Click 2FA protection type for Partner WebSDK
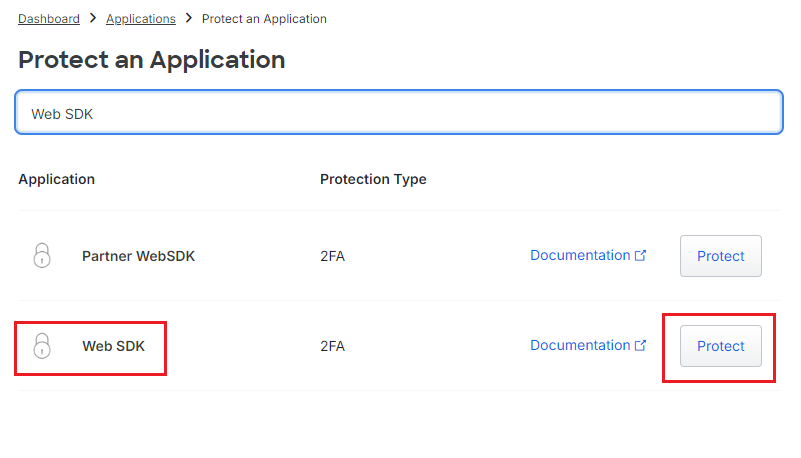Screen dimensions: 801x458 (x=332, y=256)
